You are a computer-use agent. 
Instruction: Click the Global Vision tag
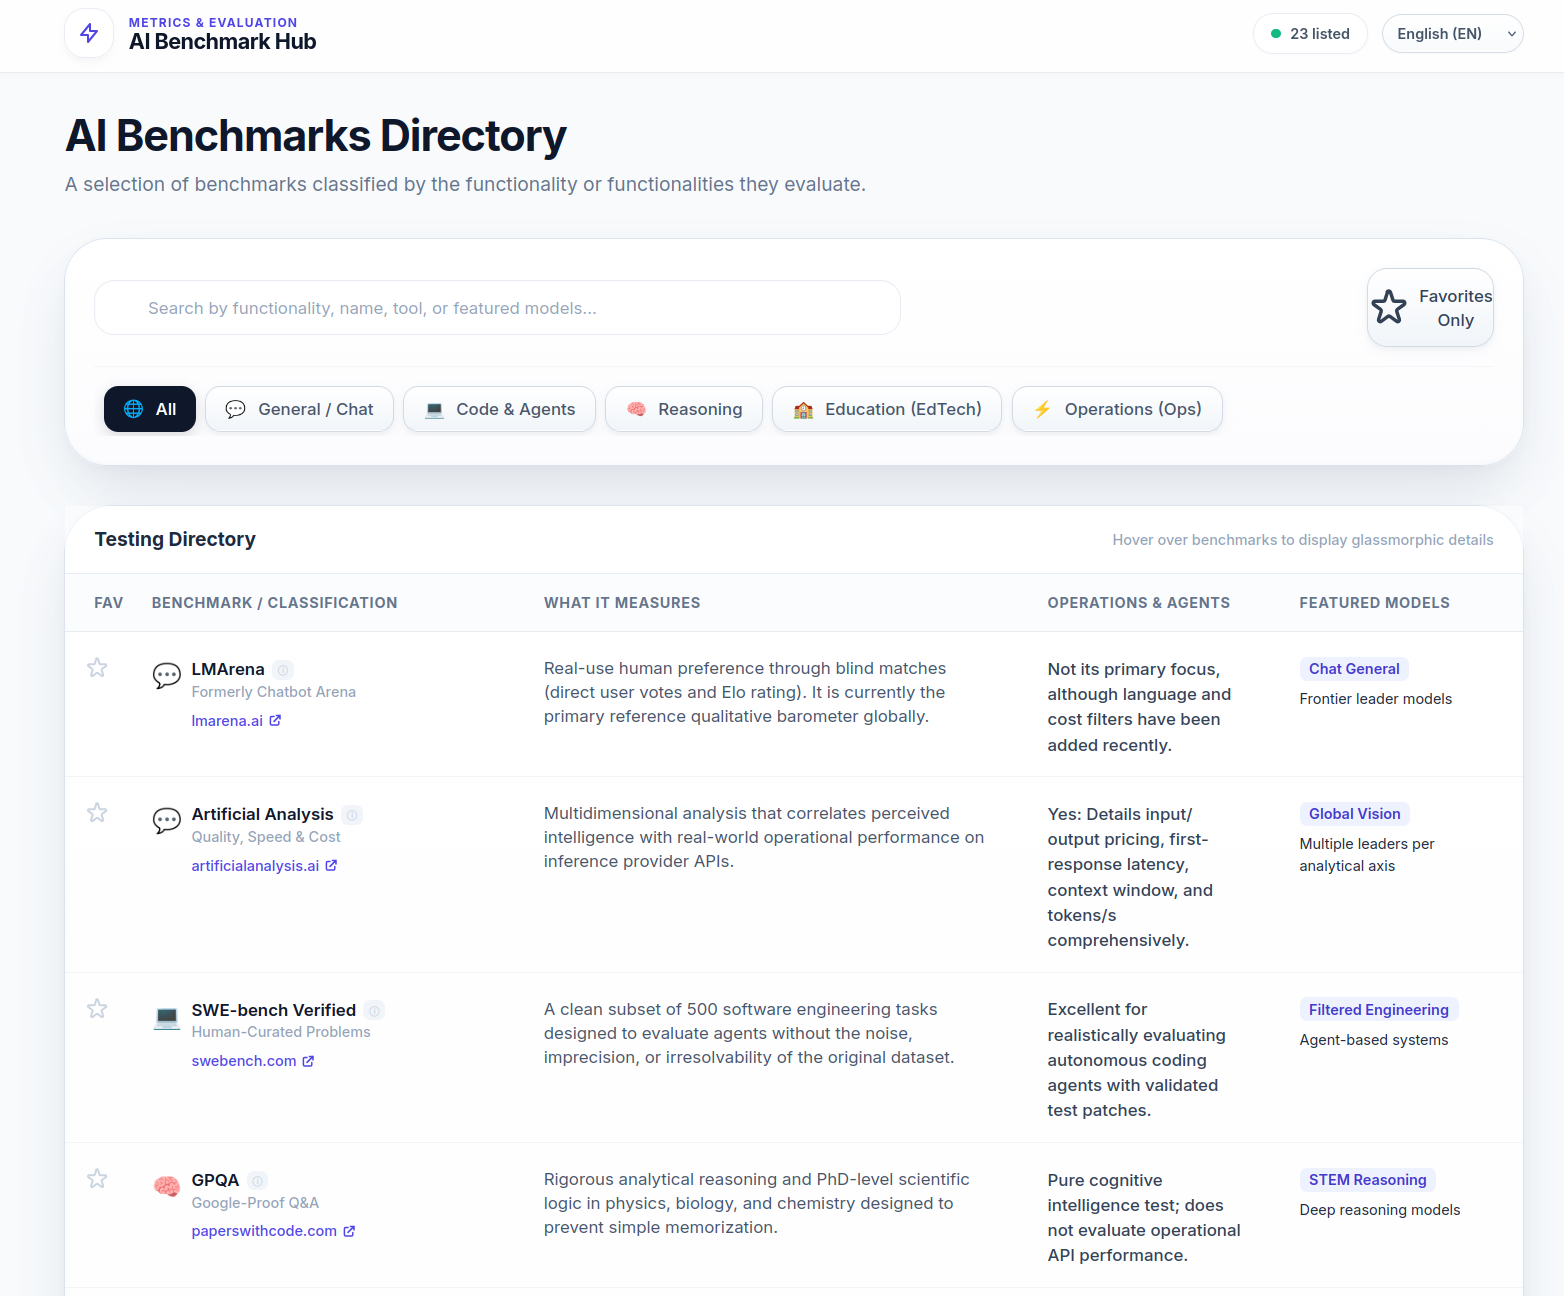1354,814
